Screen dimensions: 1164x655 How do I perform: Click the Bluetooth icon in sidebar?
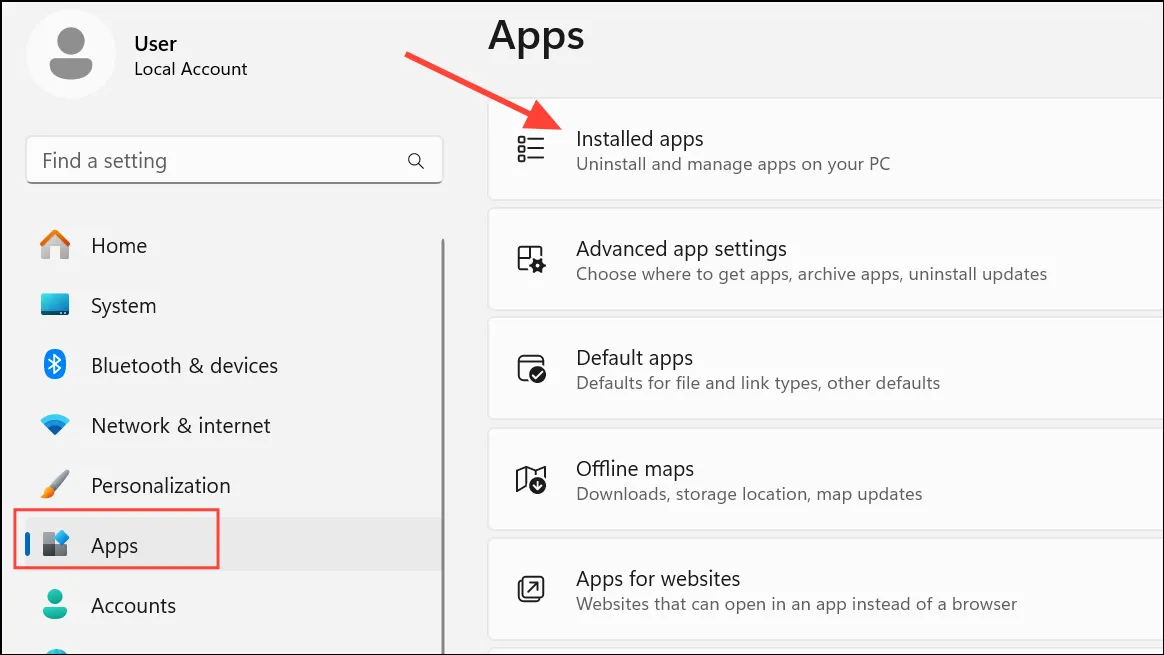(55, 365)
